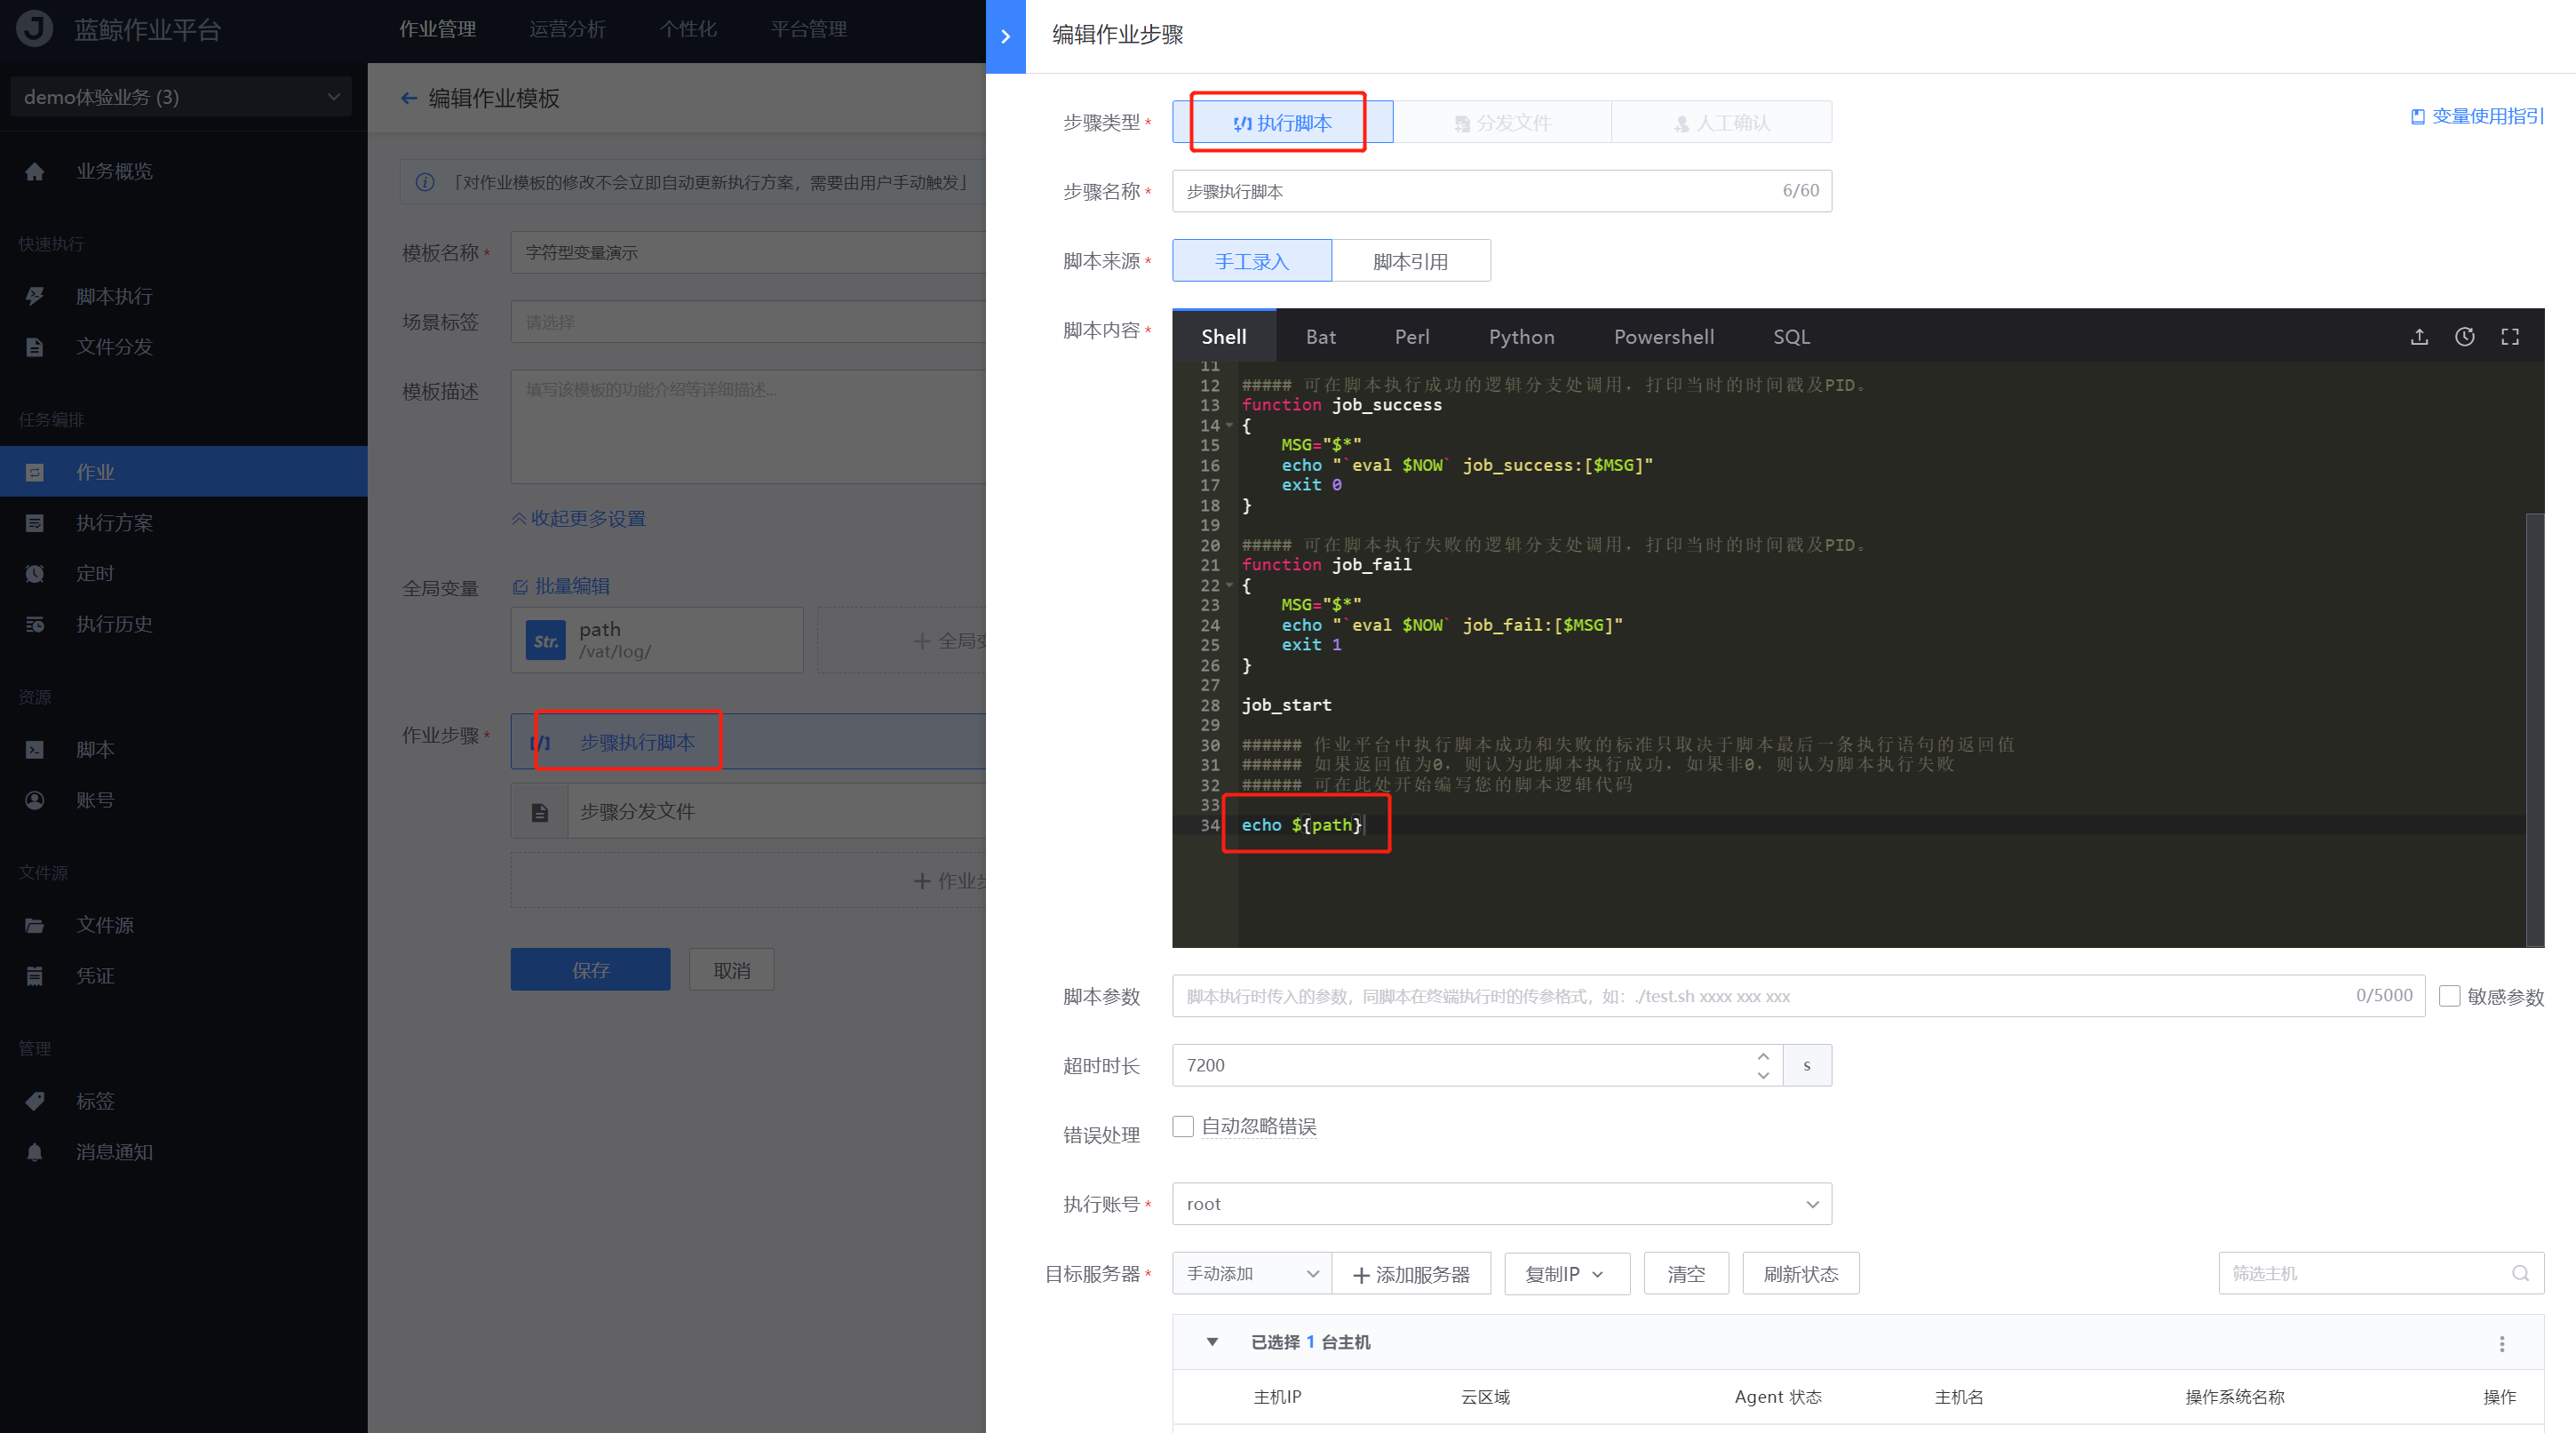Switch to the Powershell language tab
2576x1433 pixels.
coord(1663,337)
